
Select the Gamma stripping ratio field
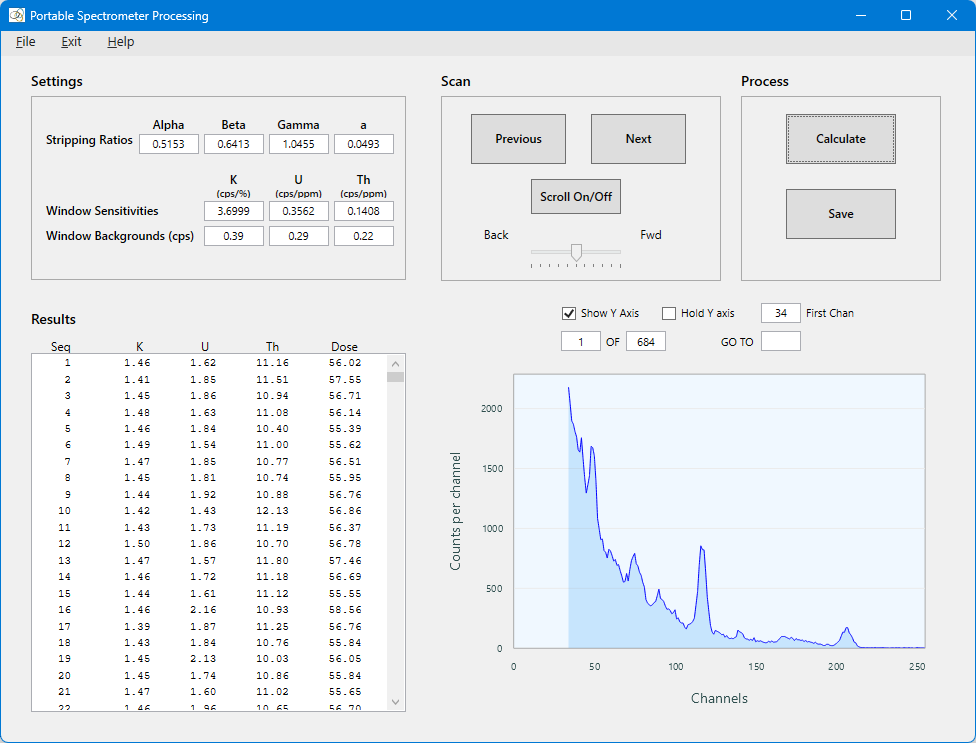pos(298,145)
